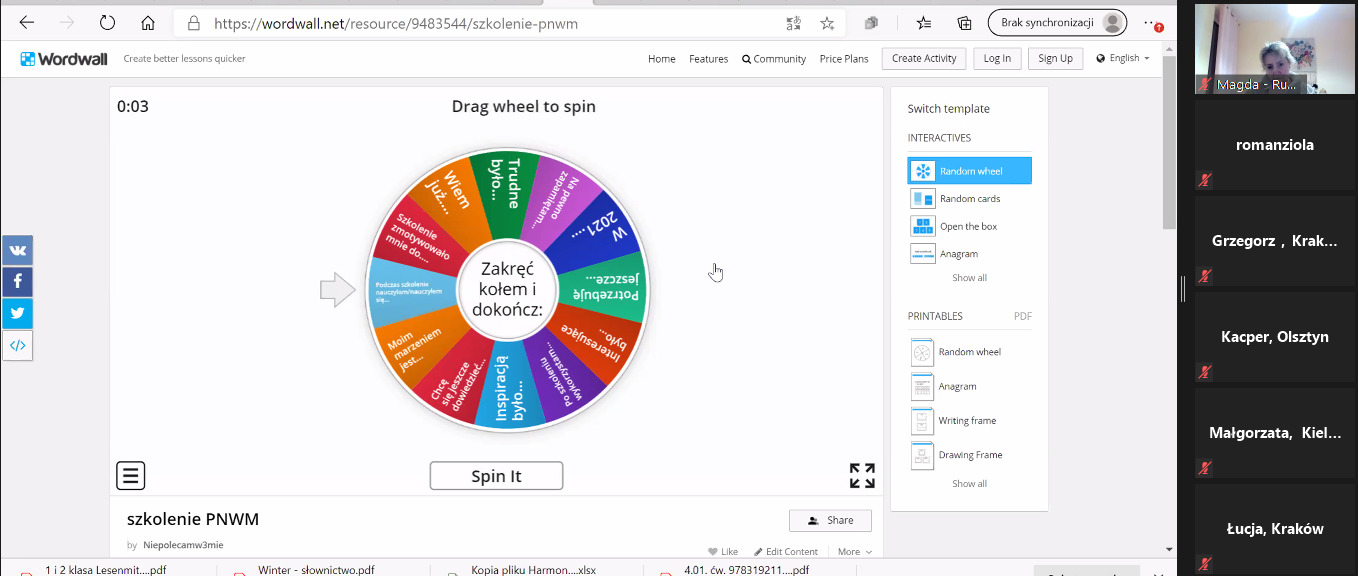Choose the printable Anagram icon
The image size is (1358, 576).
pos(922,386)
